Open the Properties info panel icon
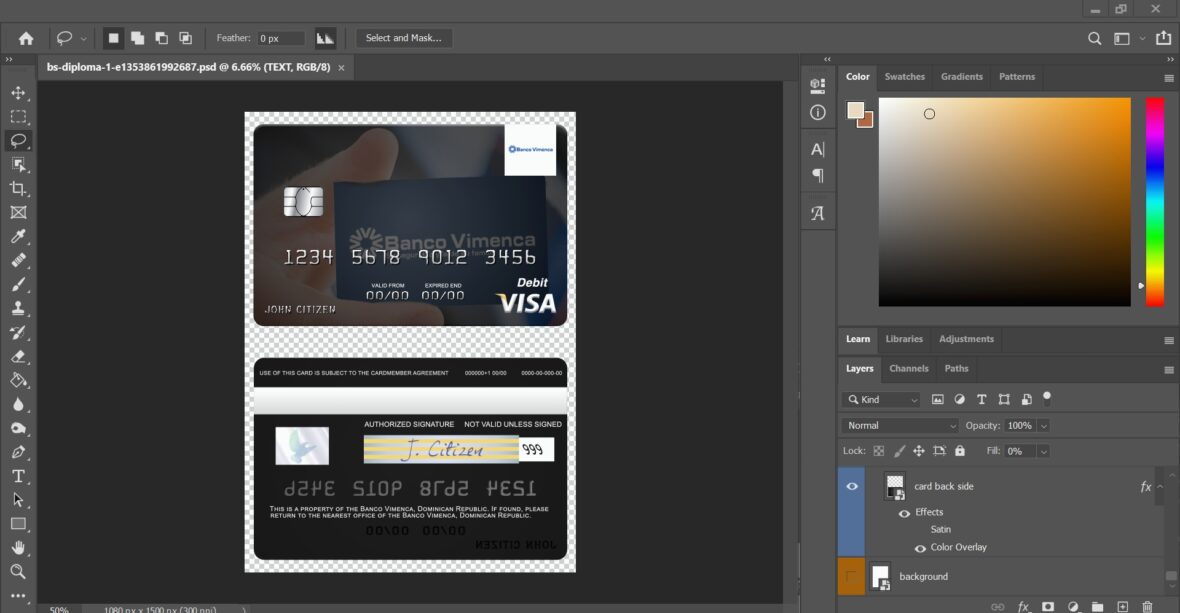 (x=817, y=113)
